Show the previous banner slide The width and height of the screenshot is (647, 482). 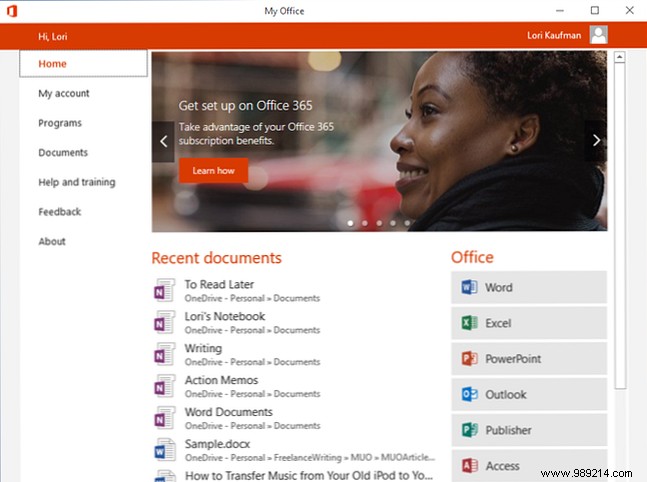pyautogui.click(x=163, y=142)
